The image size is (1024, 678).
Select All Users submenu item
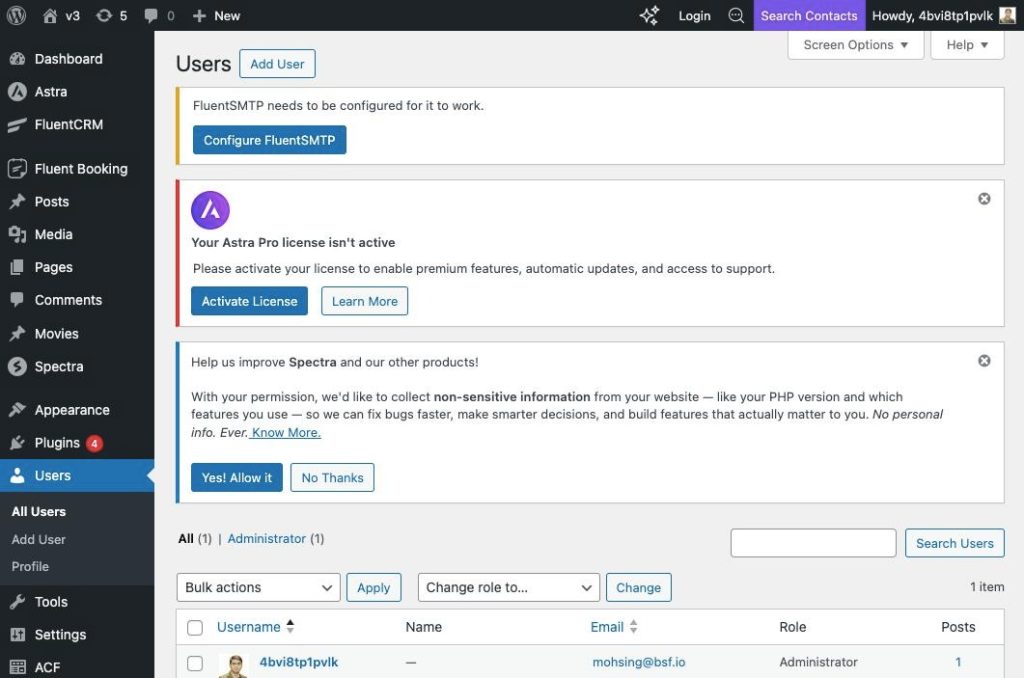pyautogui.click(x=39, y=511)
